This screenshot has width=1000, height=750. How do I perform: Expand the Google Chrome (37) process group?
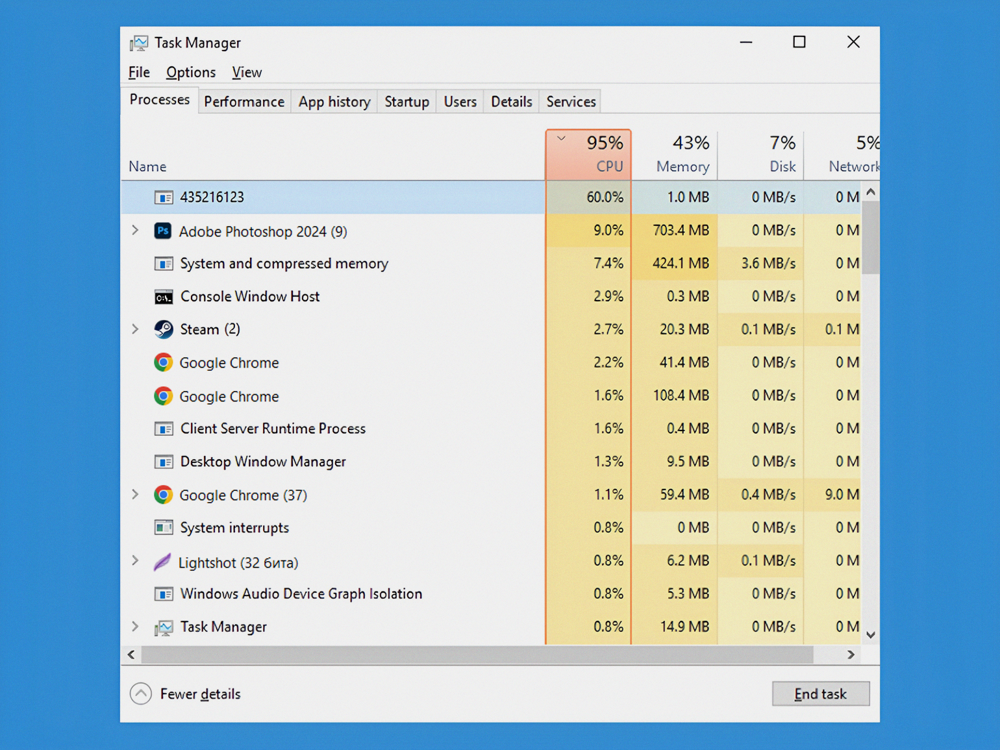pyautogui.click(x=135, y=495)
